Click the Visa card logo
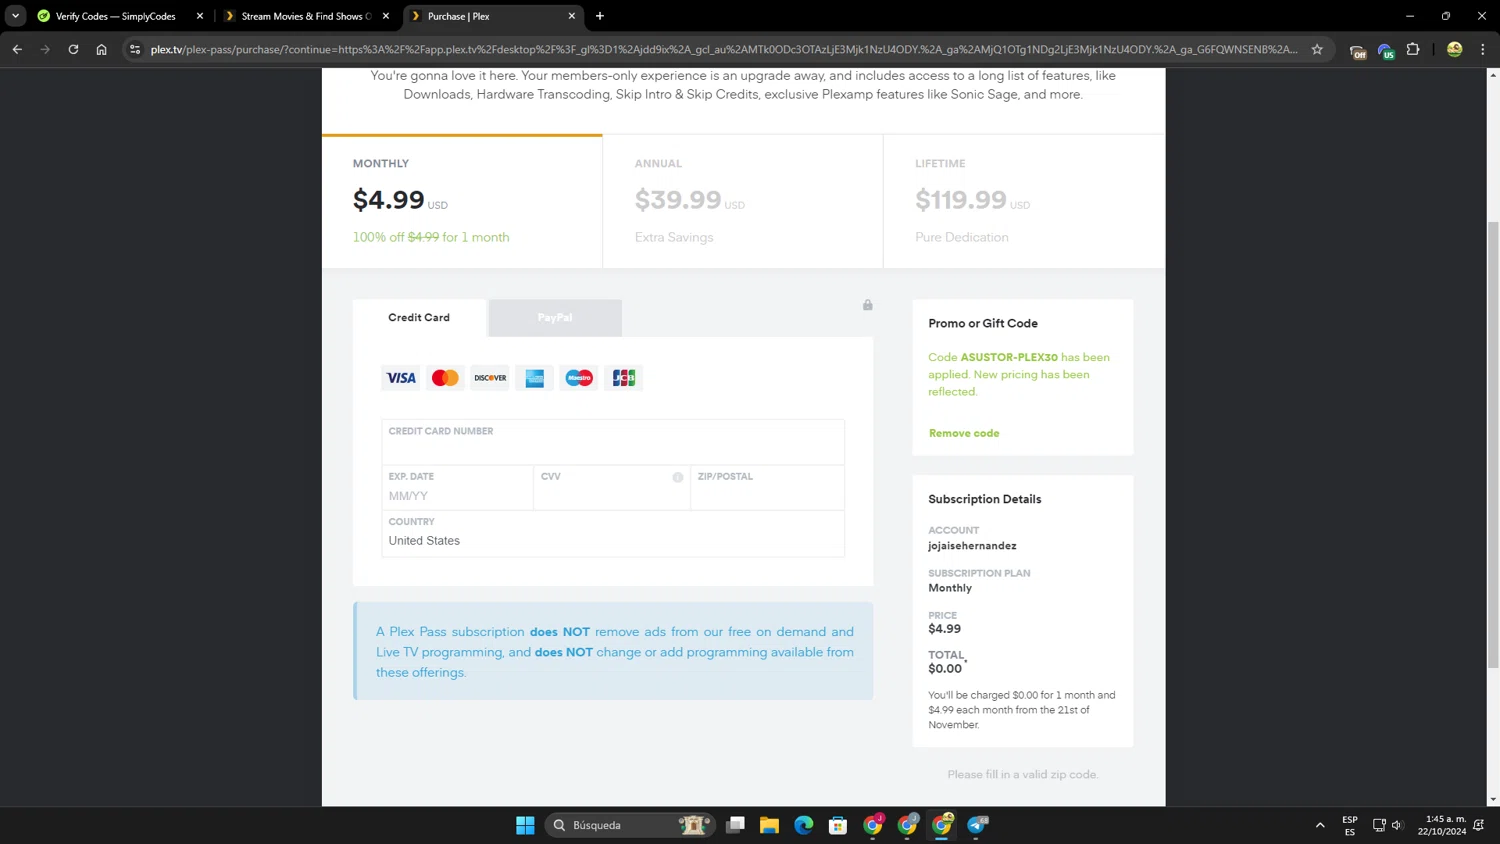 click(401, 378)
